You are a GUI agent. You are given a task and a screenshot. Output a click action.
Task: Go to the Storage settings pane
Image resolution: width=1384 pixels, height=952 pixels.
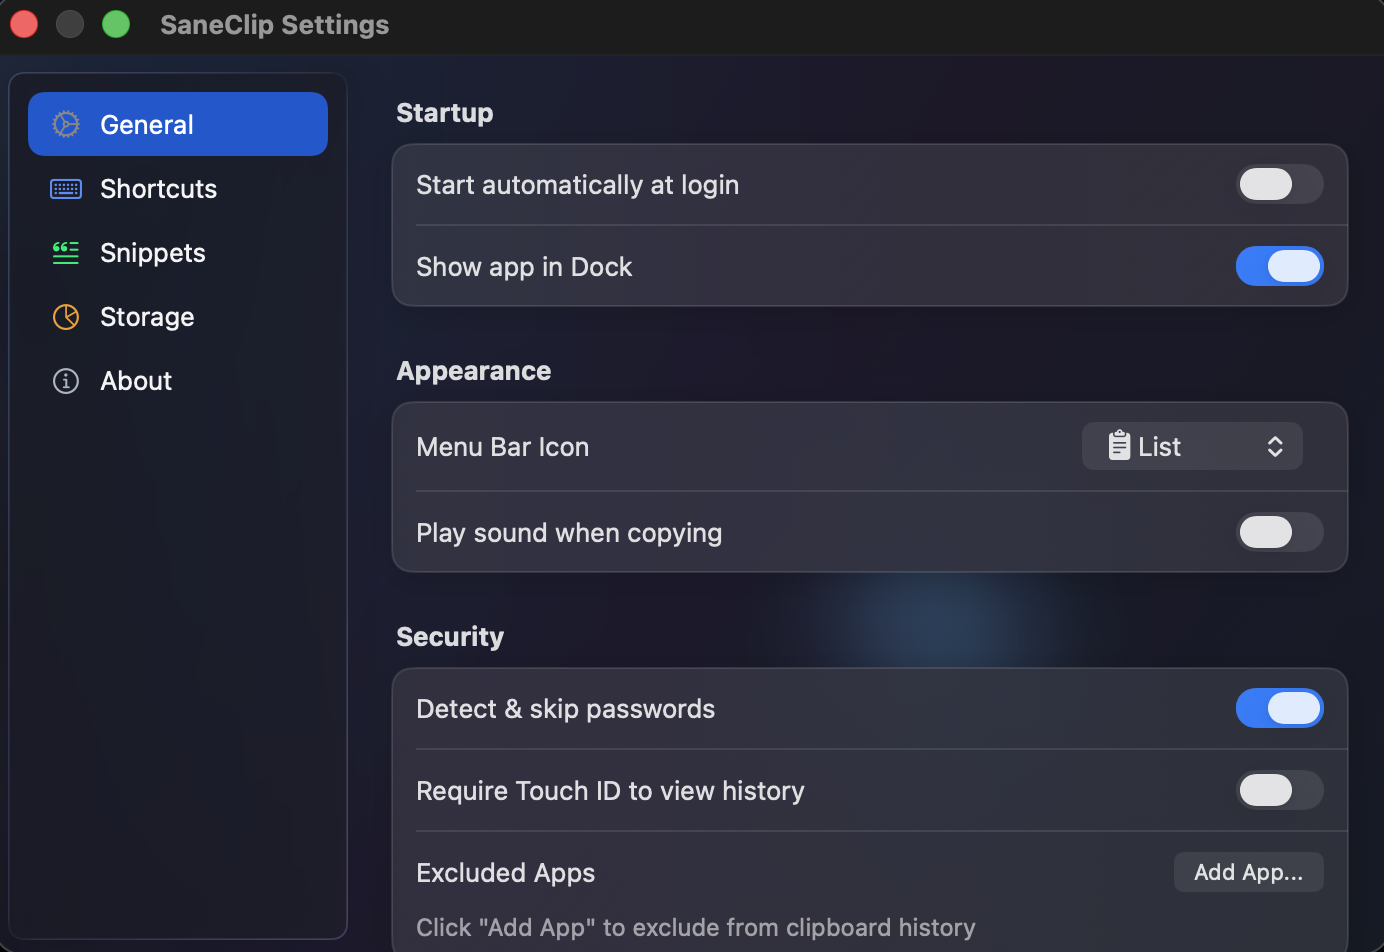pyautogui.click(x=178, y=317)
